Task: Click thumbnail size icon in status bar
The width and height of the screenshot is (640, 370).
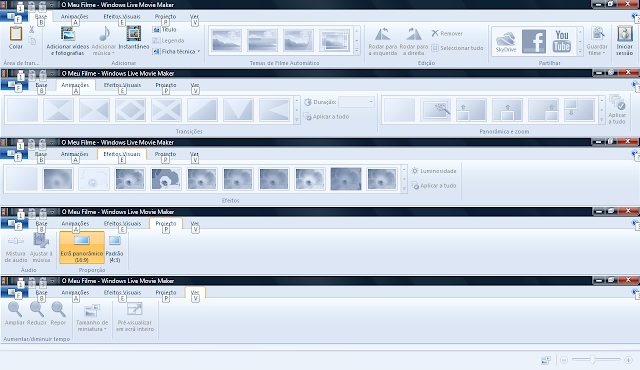Action: (545, 360)
